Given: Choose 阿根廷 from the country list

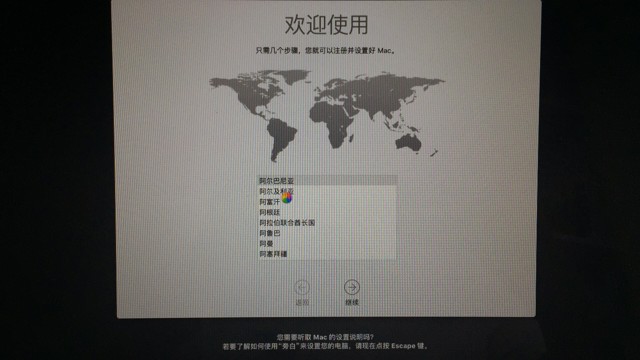Looking at the screenshot, I should [327, 212].
